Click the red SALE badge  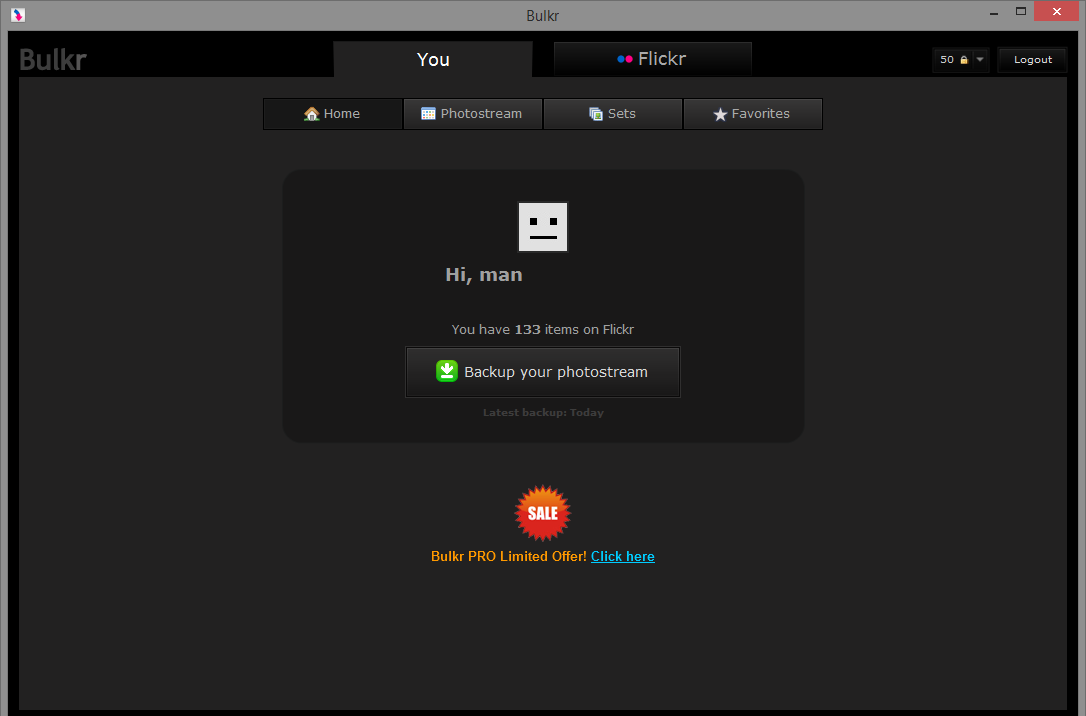[543, 513]
